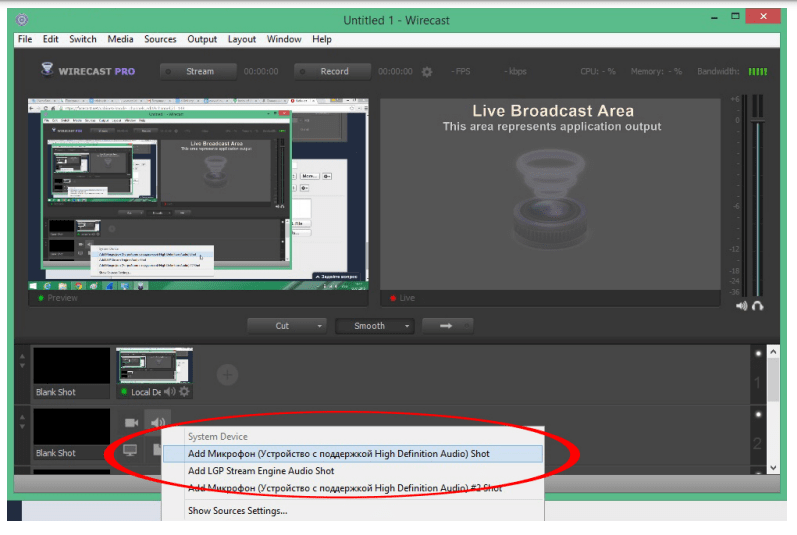Choose Show Sources Settings menu entry
797x535 pixels.
pyautogui.click(x=353, y=511)
